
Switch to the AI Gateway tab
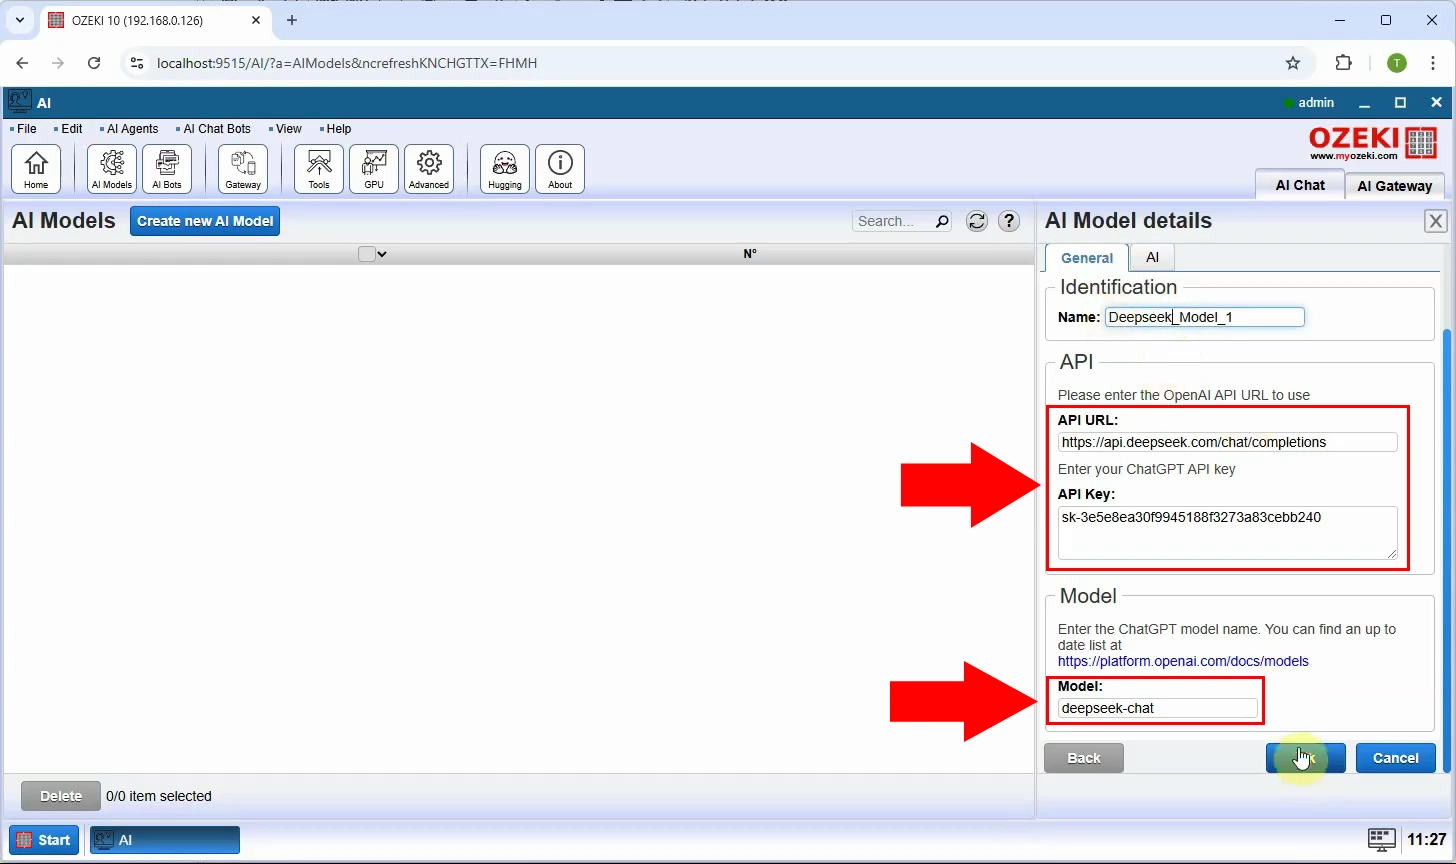[x=1394, y=186]
